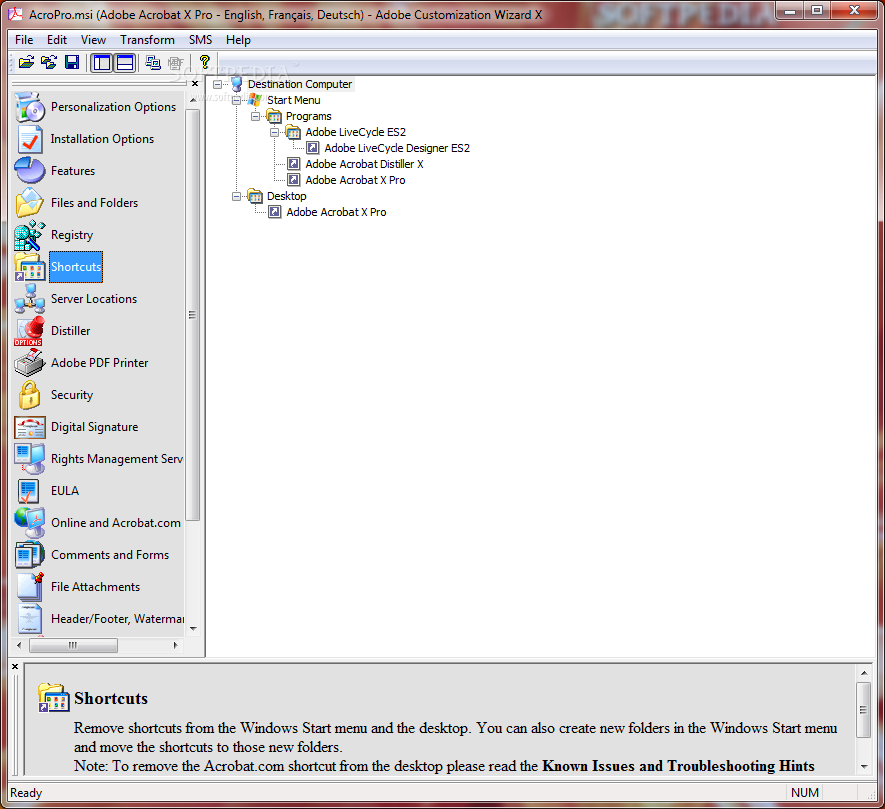The image size is (885, 809).
Task: Open the Edit menu
Action: (x=56, y=40)
